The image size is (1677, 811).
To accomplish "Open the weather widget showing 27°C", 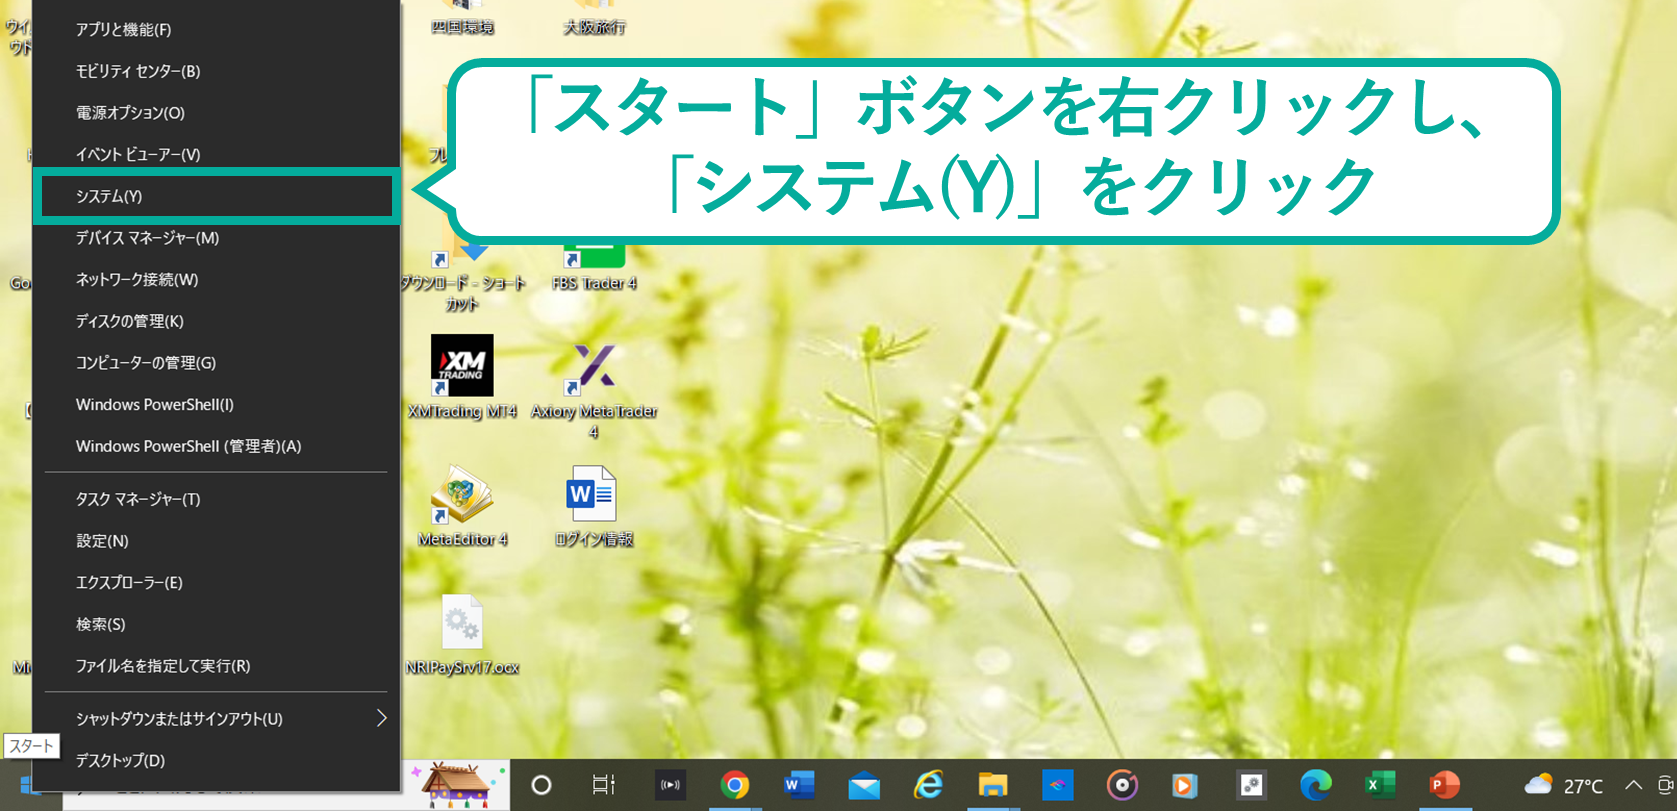I will (x=1563, y=785).
